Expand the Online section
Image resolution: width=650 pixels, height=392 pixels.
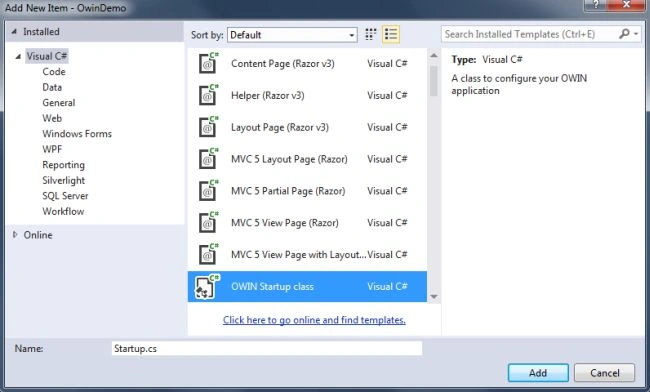(15, 235)
